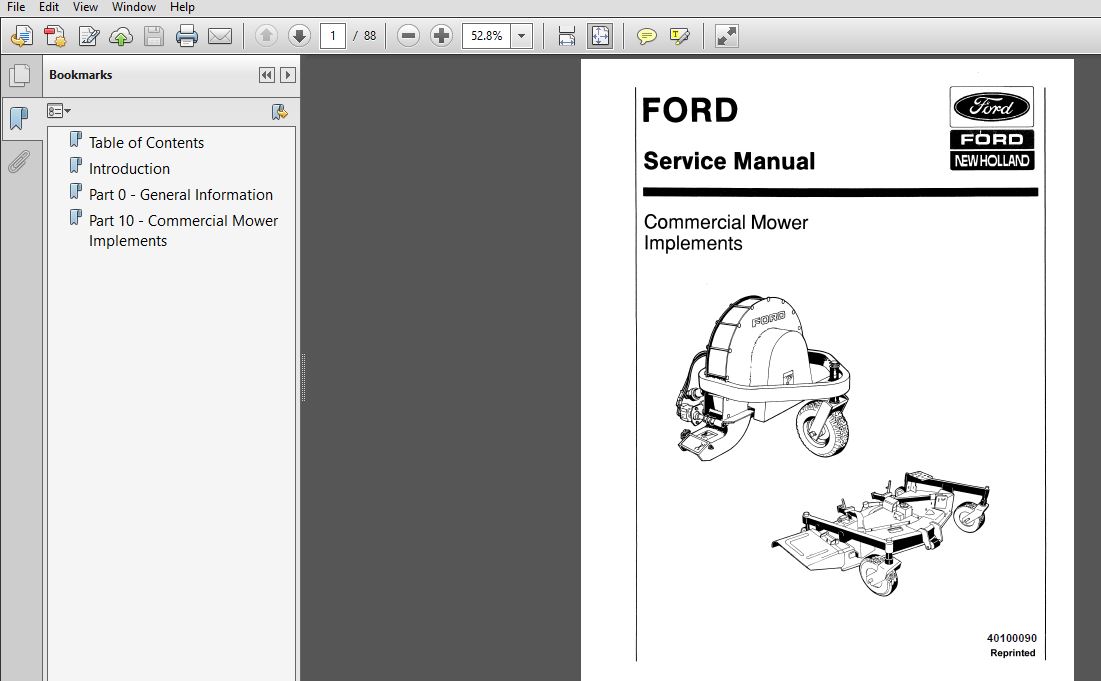The image size is (1101, 681).
Task: Open the Introduction bookmark
Action: 129,168
